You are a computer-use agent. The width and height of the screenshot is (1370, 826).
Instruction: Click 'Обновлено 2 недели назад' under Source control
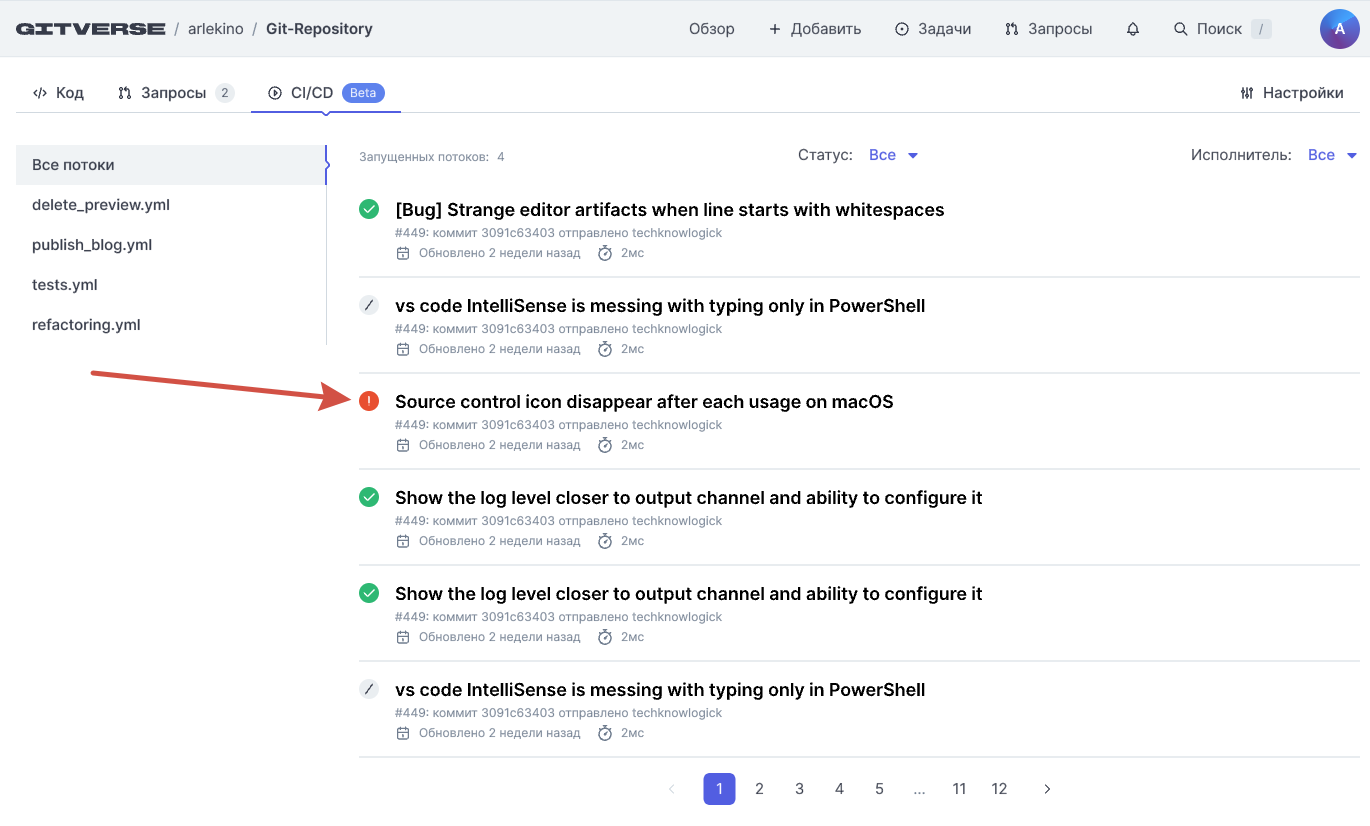click(x=499, y=445)
